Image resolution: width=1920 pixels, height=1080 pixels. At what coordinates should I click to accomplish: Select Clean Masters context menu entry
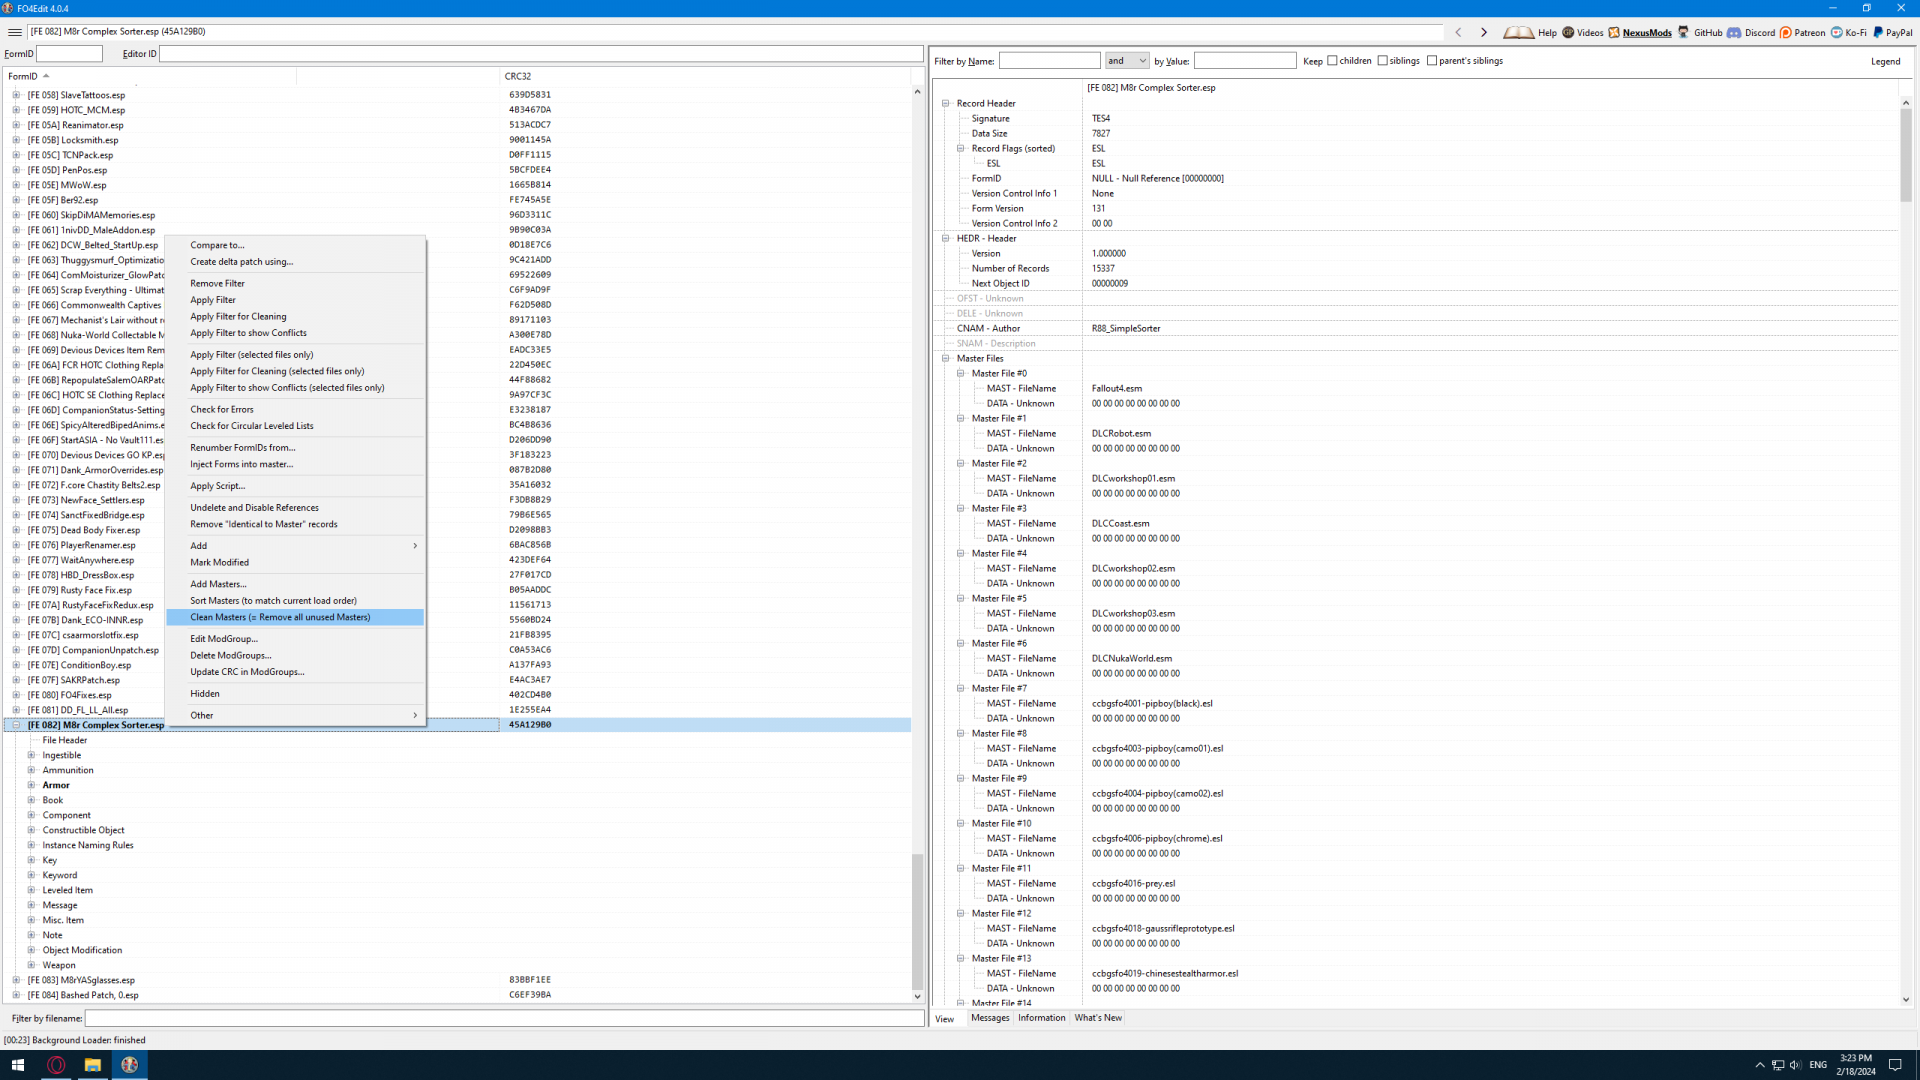(x=280, y=617)
